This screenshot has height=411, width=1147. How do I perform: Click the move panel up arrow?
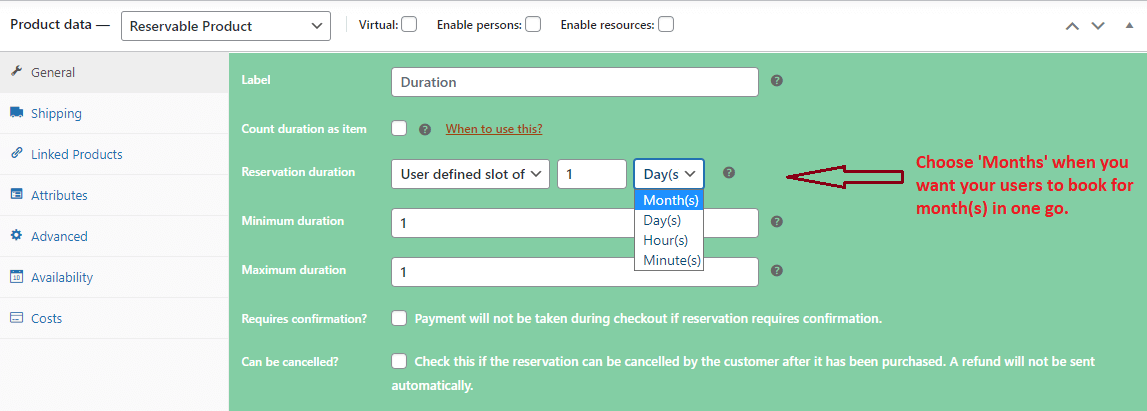point(1072,26)
